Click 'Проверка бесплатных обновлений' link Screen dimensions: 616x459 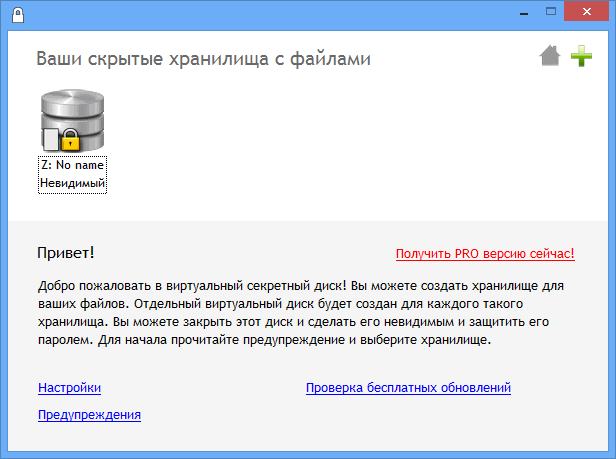pyautogui.click(x=408, y=388)
